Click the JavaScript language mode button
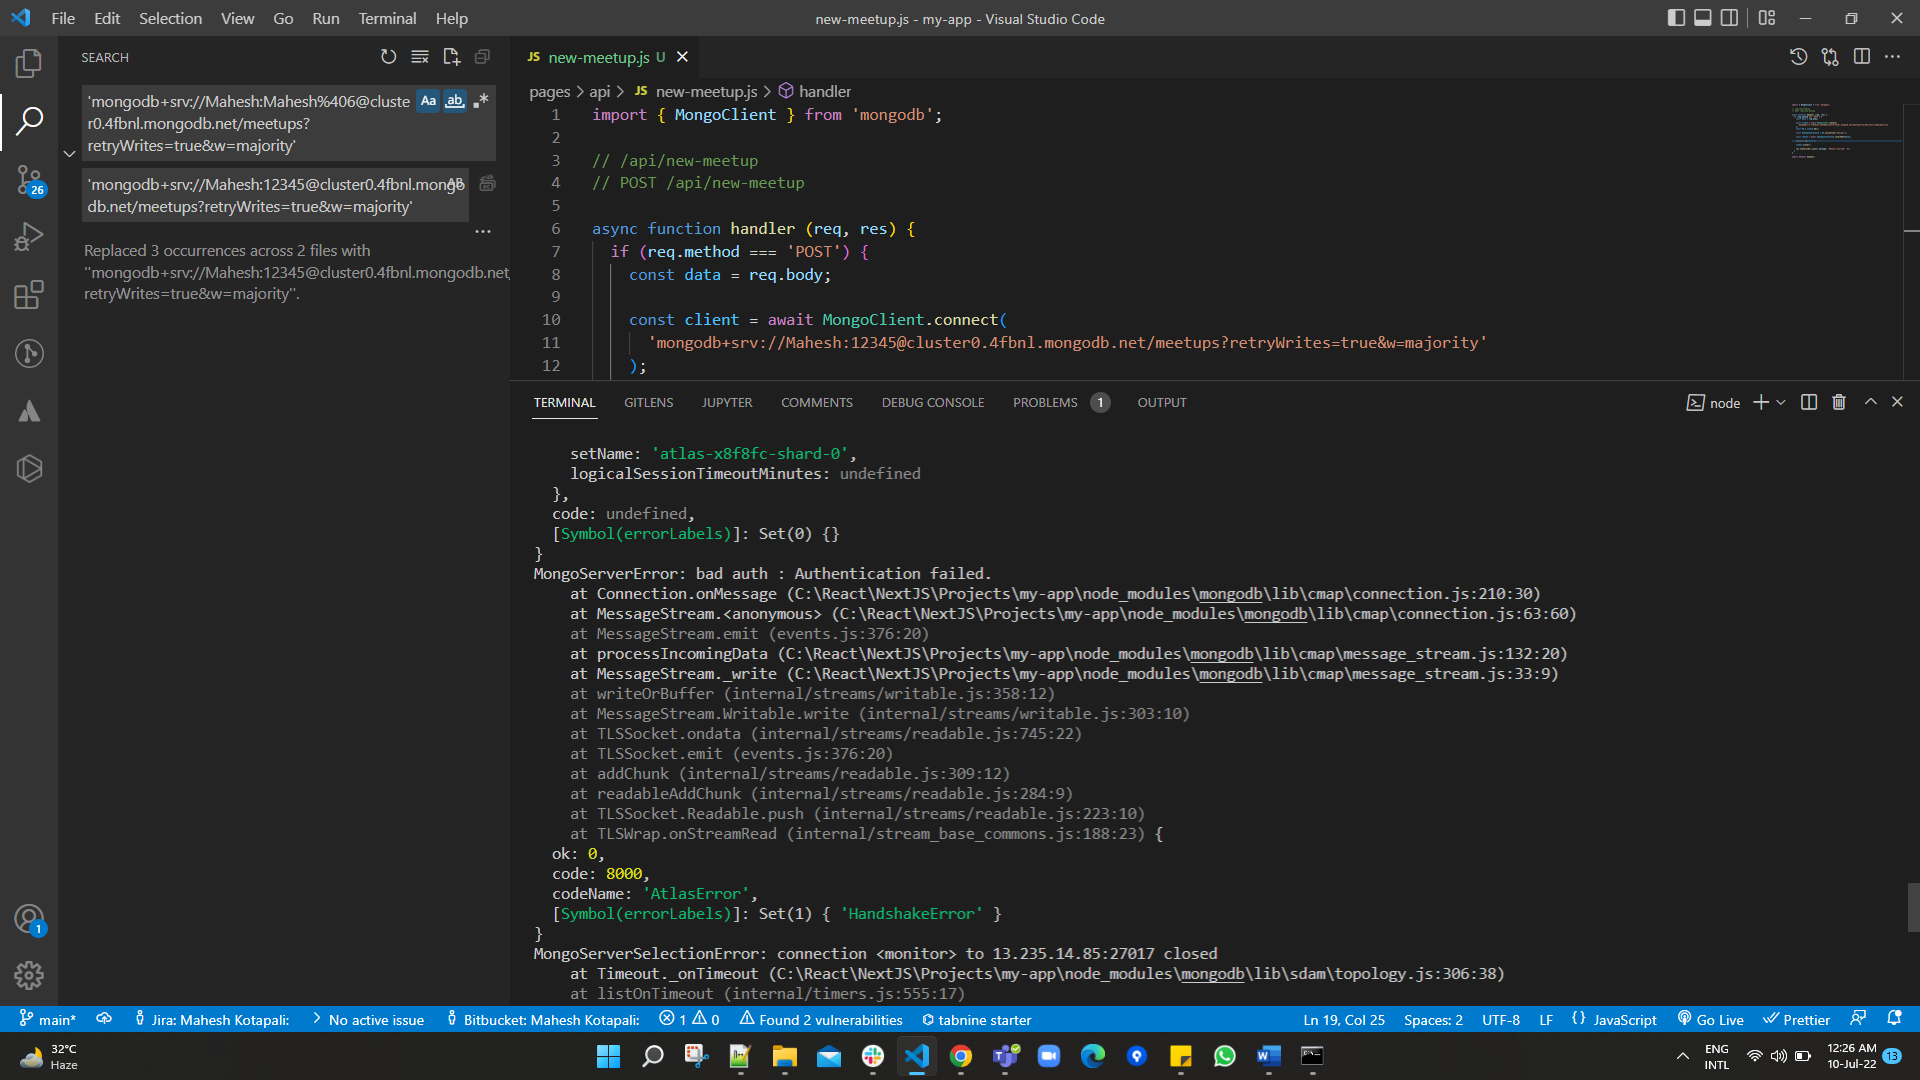The height and width of the screenshot is (1080, 1920). click(x=1624, y=1020)
